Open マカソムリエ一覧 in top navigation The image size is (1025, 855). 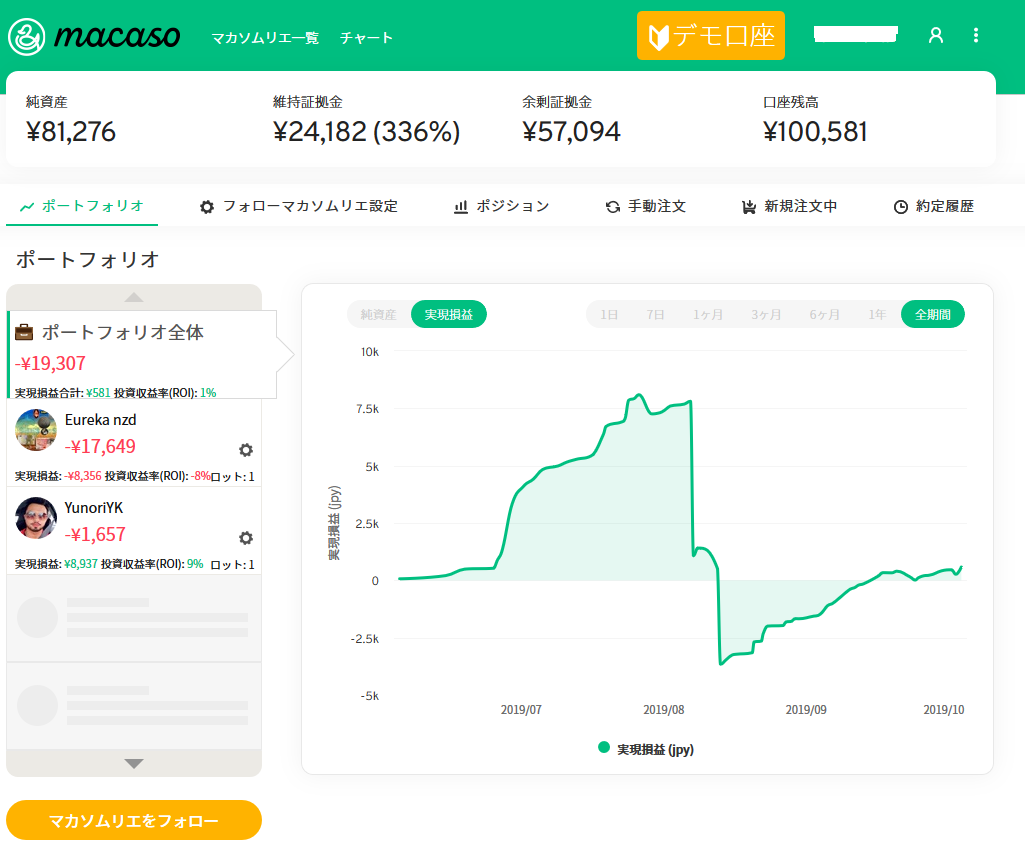(x=265, y=38)
